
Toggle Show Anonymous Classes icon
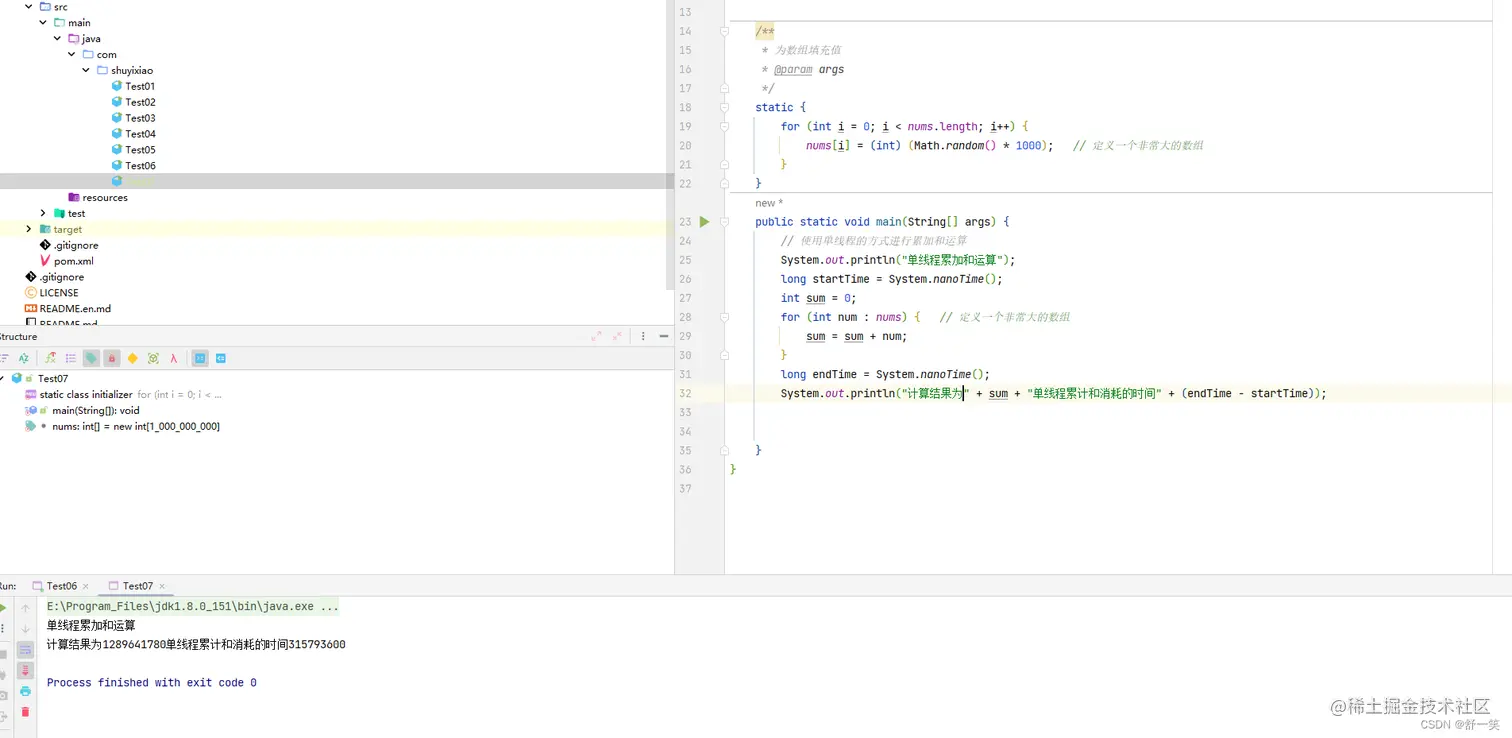pyautogui.click(x=153, y=358)
